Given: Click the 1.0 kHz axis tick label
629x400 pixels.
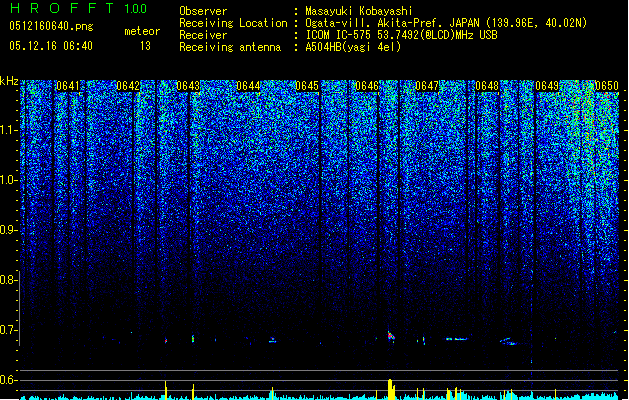Looking at the screenshot, I should (x=8, y=180).
